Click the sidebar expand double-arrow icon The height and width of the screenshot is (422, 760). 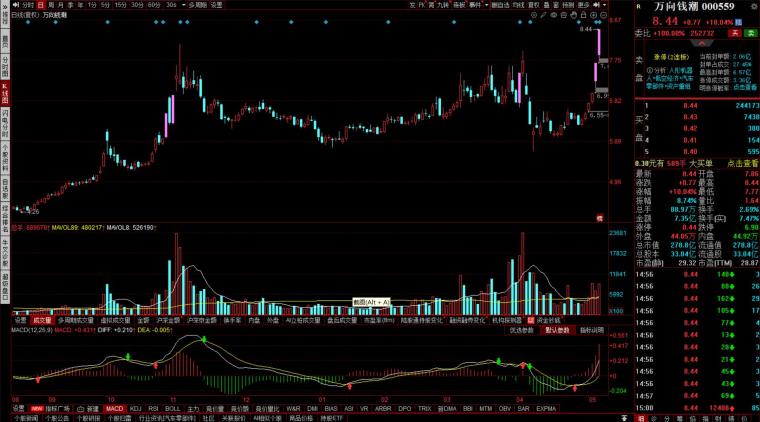(x=5, y=5)
